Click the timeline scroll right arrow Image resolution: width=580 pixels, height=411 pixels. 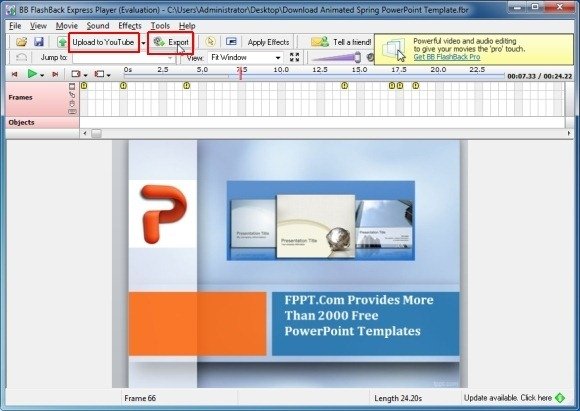(x=569, y=133)
